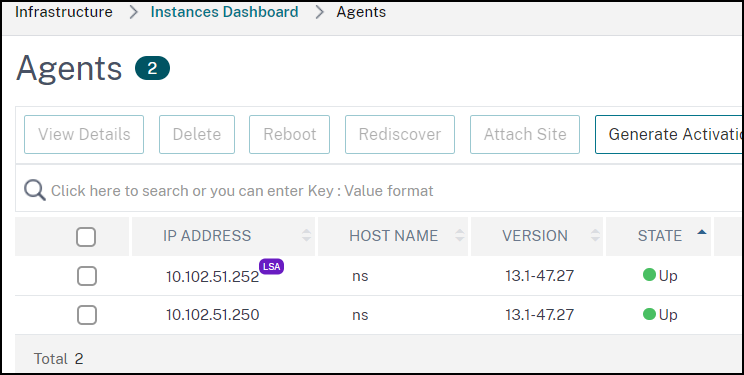Toggle the select-all checkbox in table header
This screenshot has width=744, height=375.
(x=86, y=237)
